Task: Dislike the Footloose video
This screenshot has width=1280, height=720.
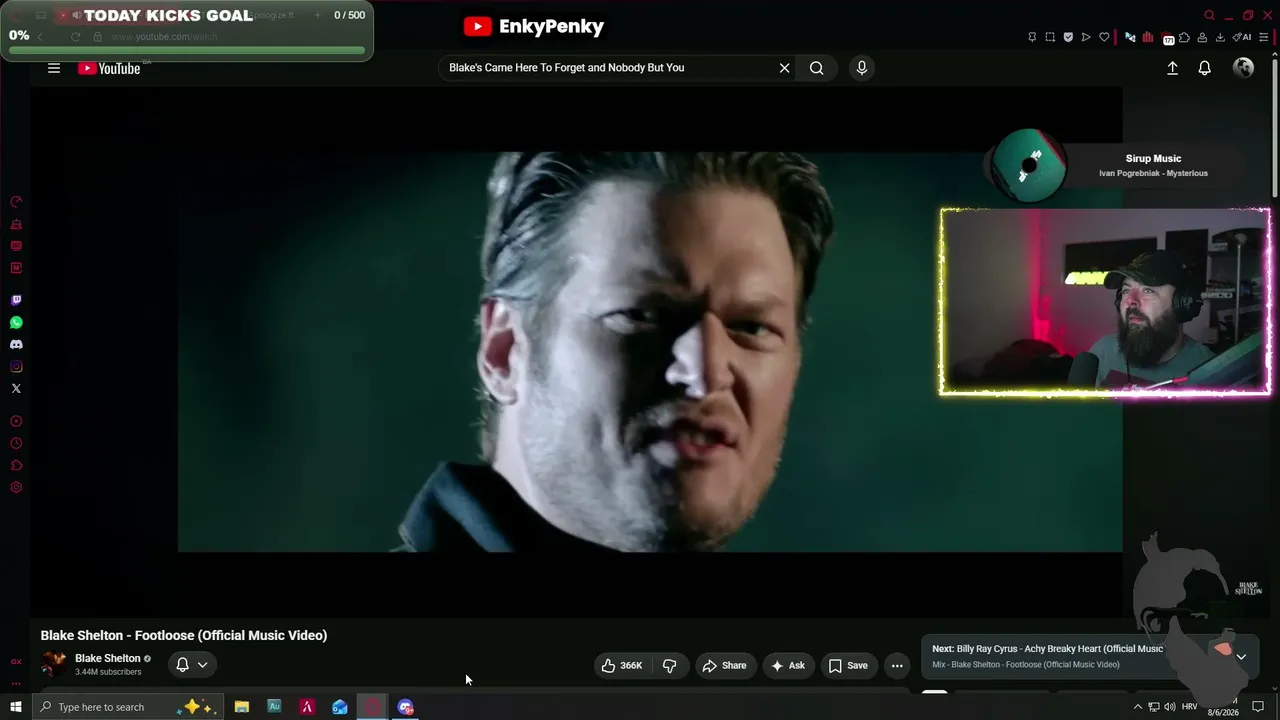Action: point(669,665)
